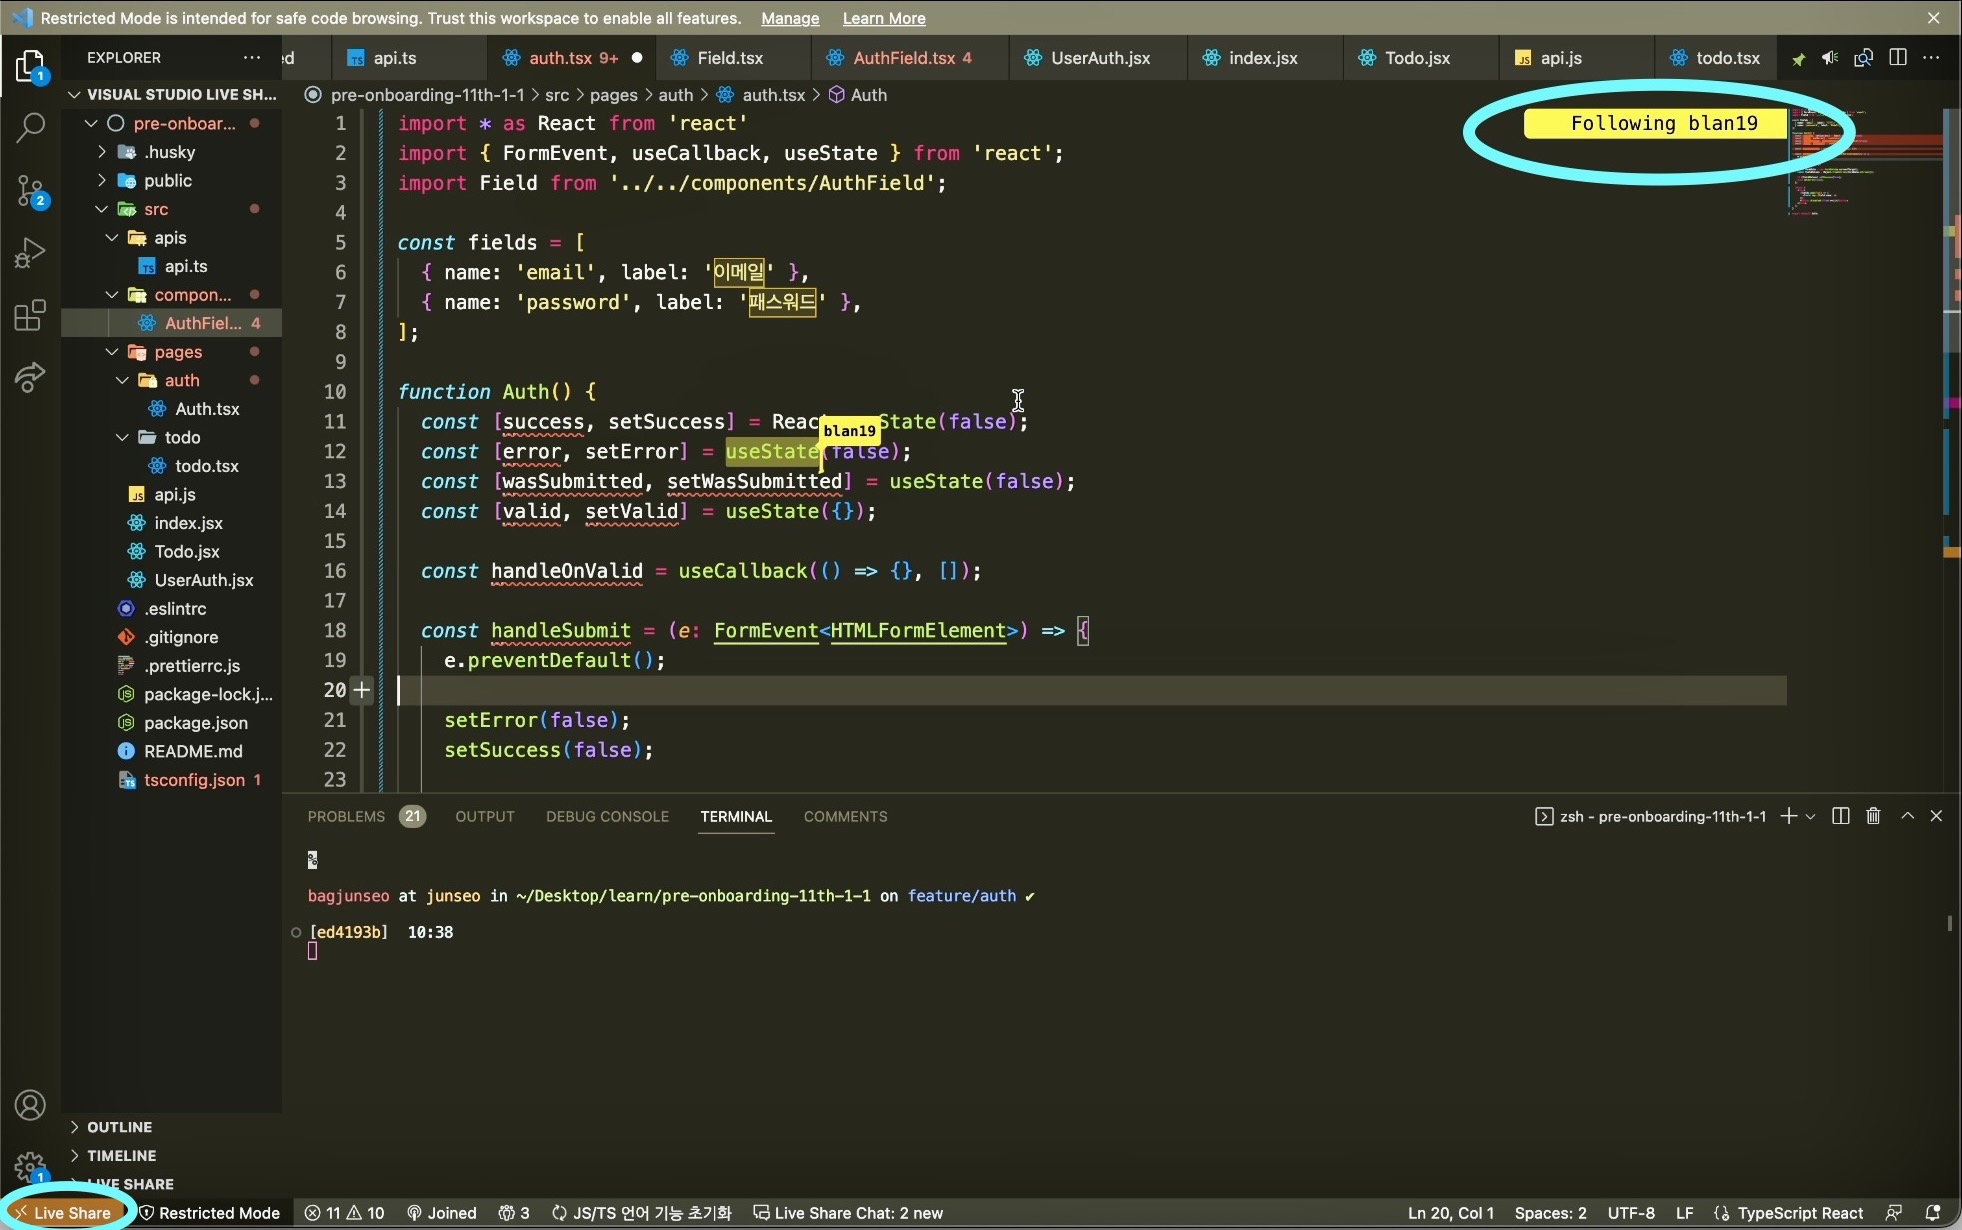Open Source Control view with badge 2
The image size is (1962, 1230).
pos(30,190)
